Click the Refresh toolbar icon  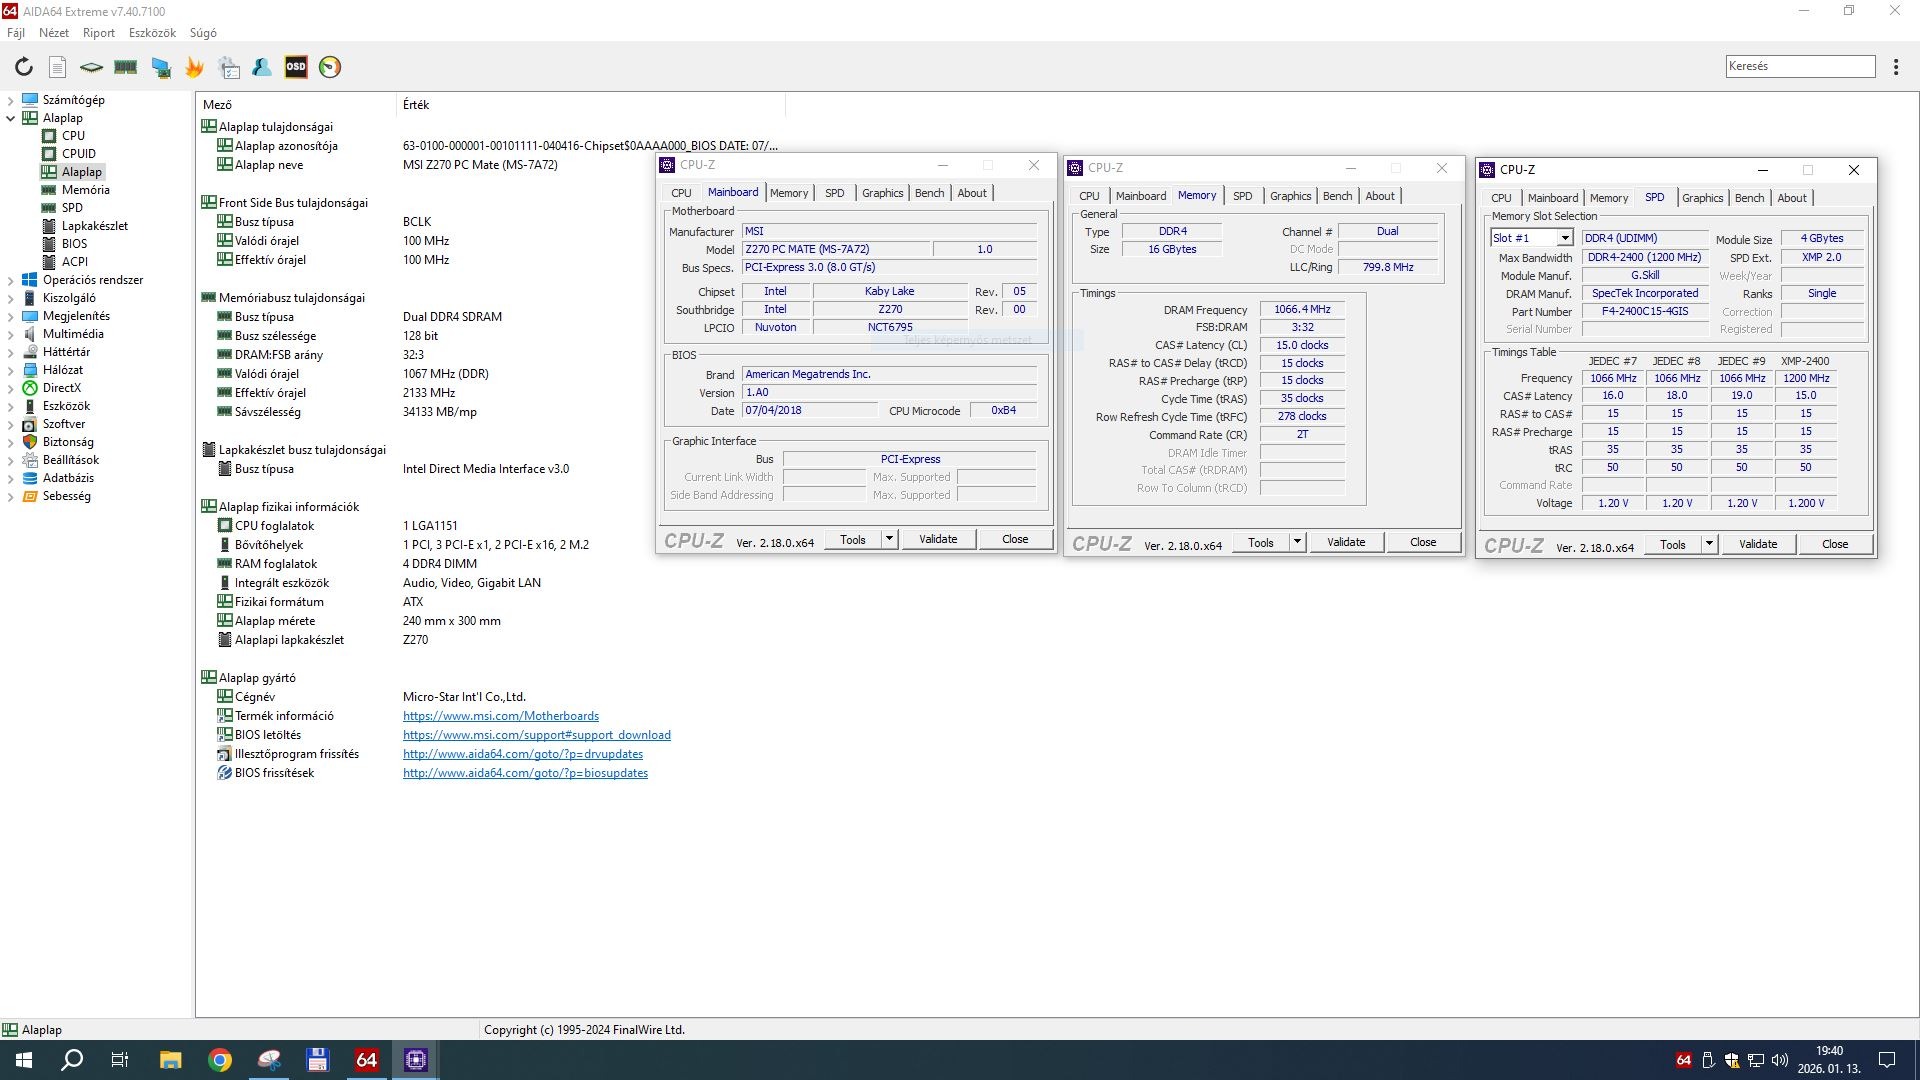coord(24,67)
